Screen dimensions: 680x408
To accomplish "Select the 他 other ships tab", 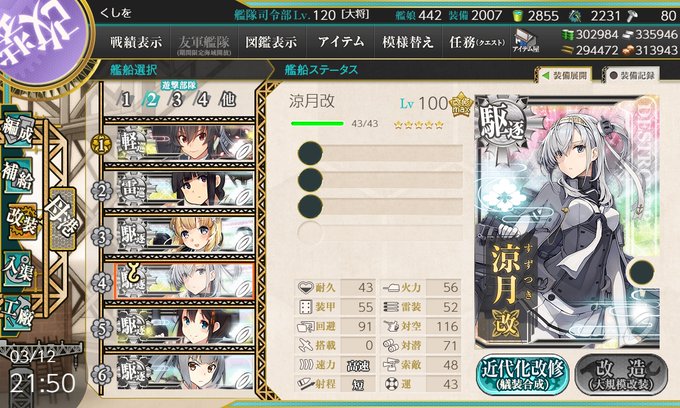I will pos(227,100).
